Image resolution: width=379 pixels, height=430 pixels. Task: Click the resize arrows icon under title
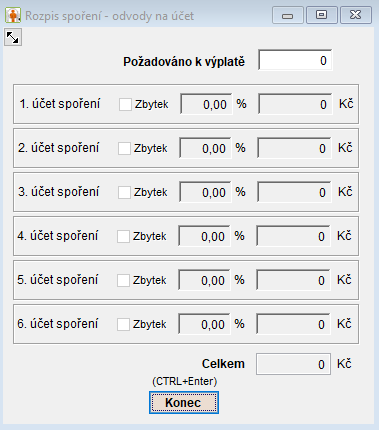click(13, 37)
